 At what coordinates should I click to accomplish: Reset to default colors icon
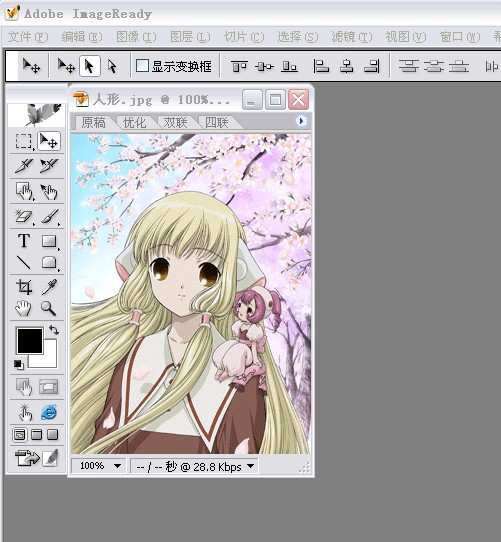click(x=19, y=364)
